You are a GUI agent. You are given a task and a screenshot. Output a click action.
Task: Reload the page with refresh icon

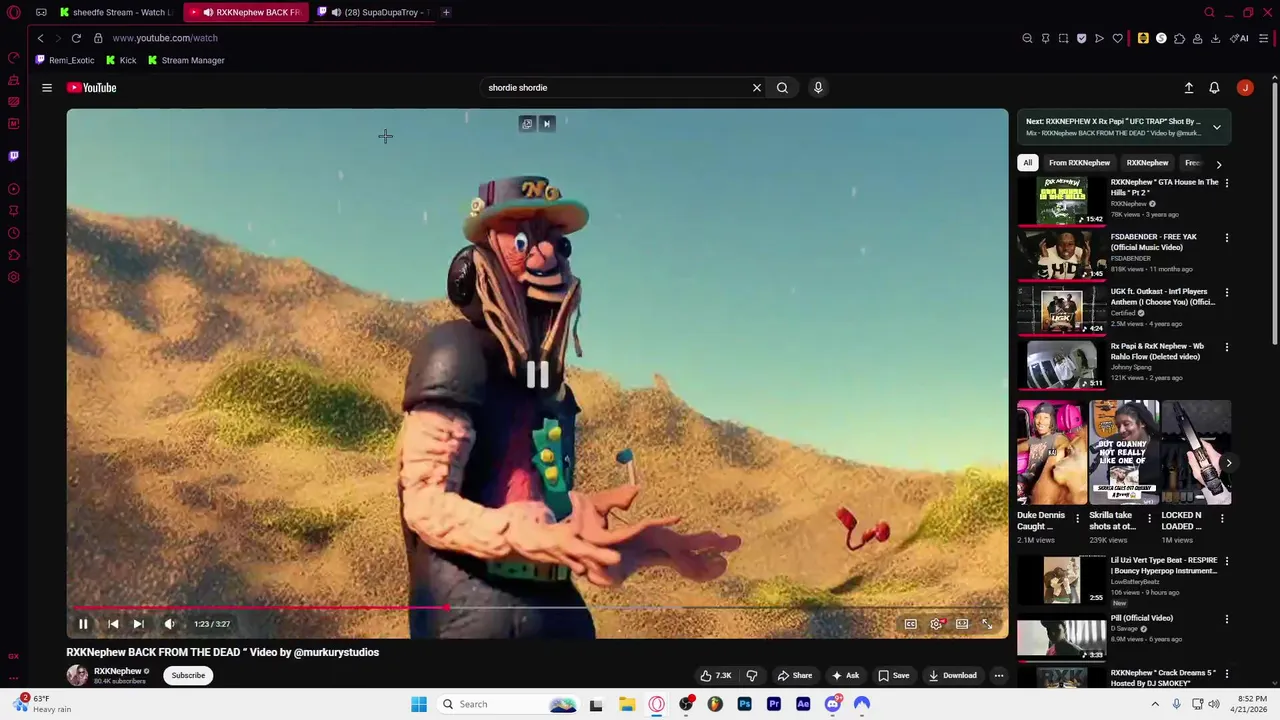(76, 38)
